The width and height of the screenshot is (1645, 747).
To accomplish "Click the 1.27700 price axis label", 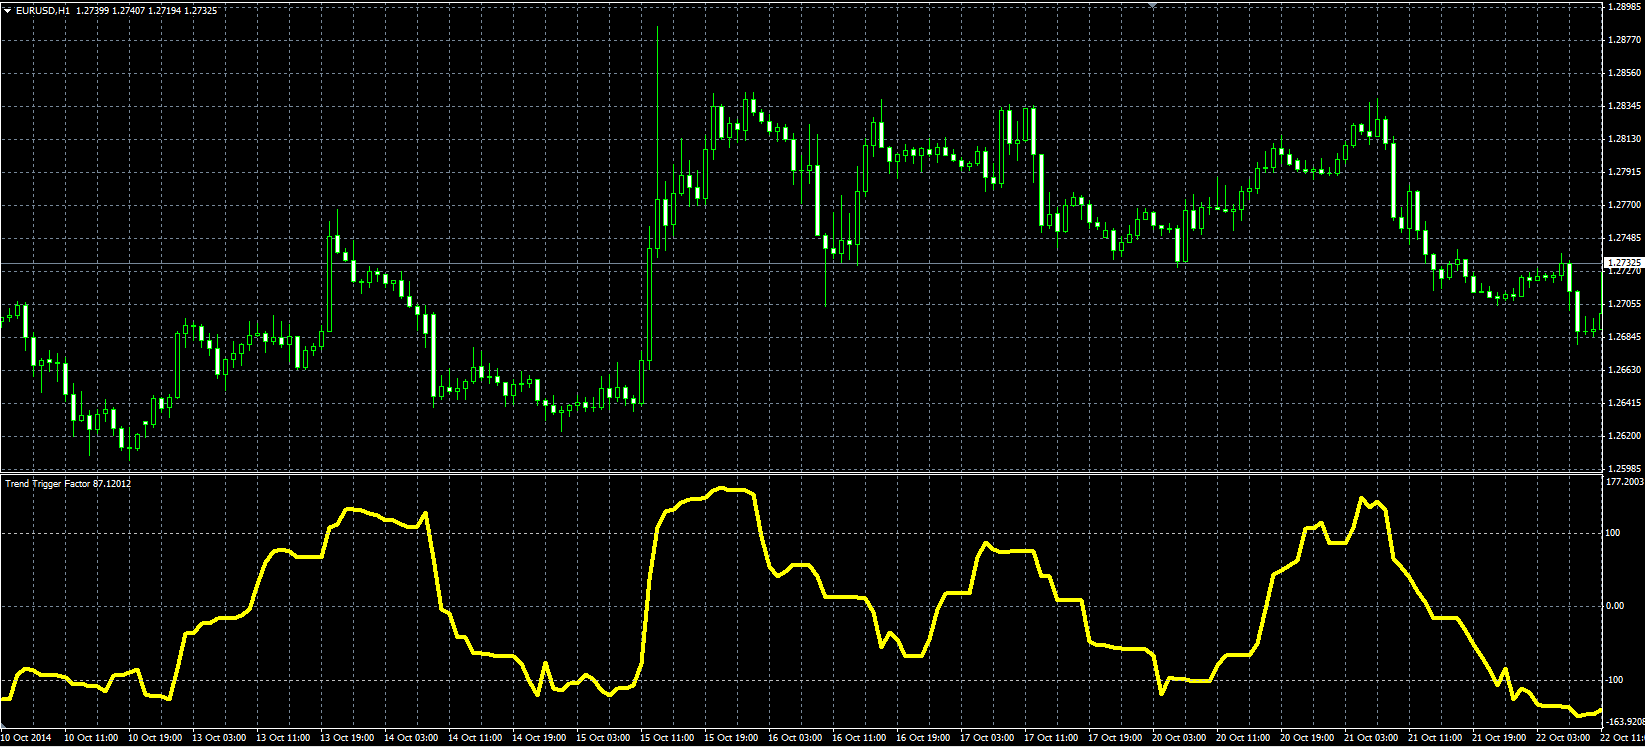I will click(1625, 205).
